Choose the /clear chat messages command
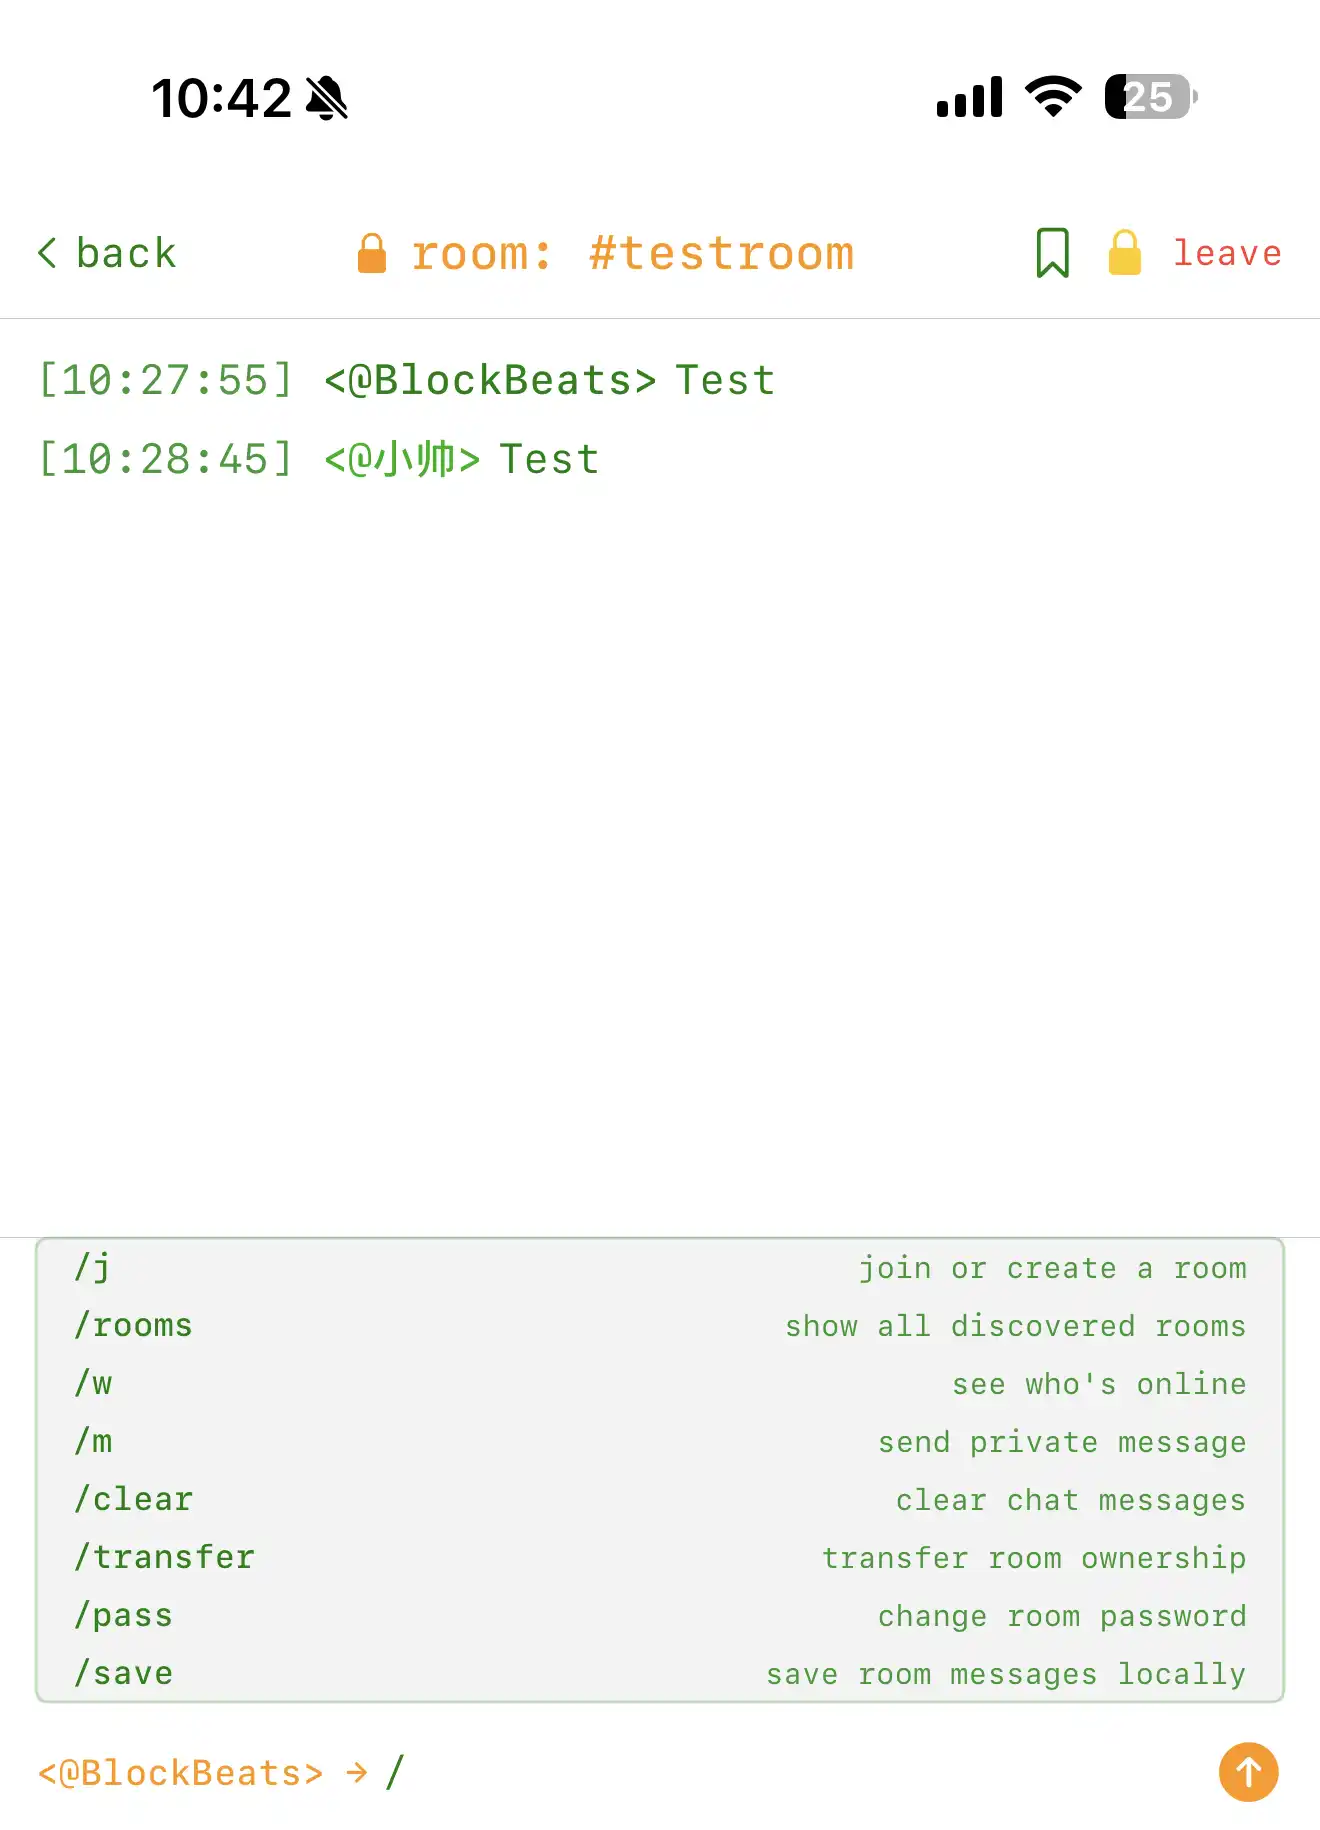1320x1830 pixels. [x=133, y=1499]
